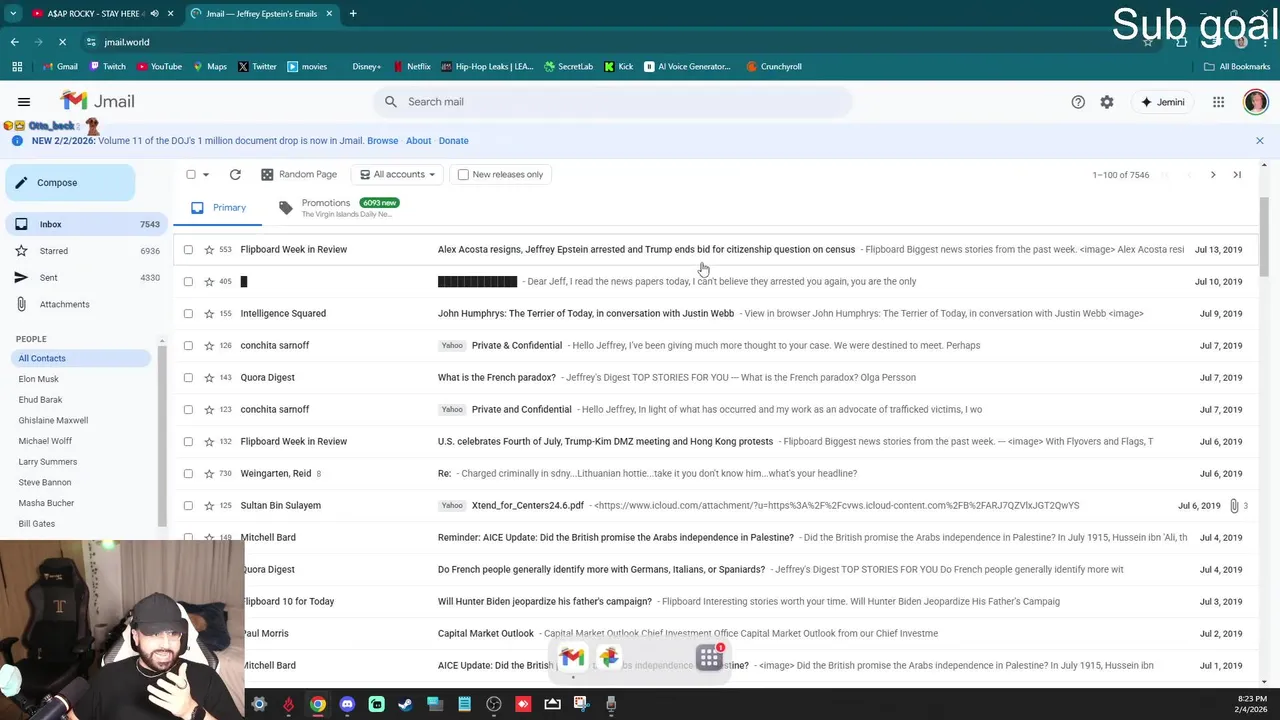Follow the Browse link in banner
Image resolution: width=1280 pixels, height=720 pixels.
(x=382, y=141)
